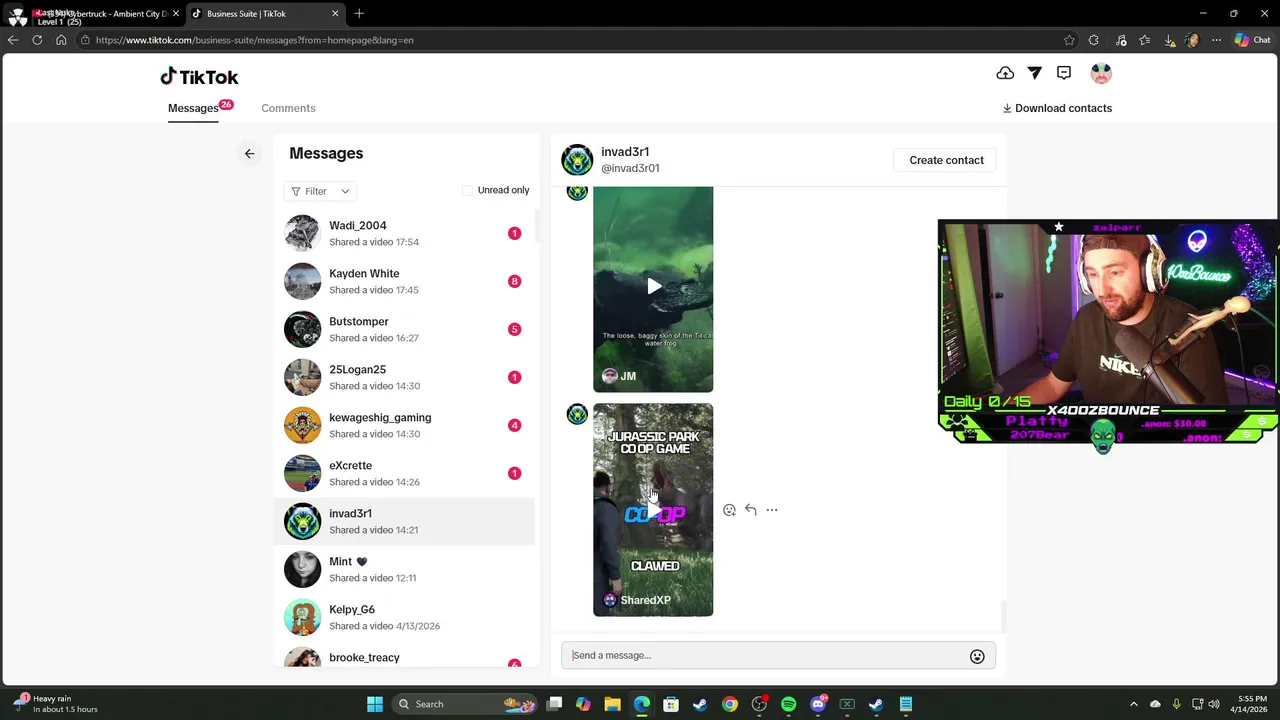The height and width of the screenshot is (720, 1280).
Task: Open Edge Copilot Chat button
Action: [1252, 40]
